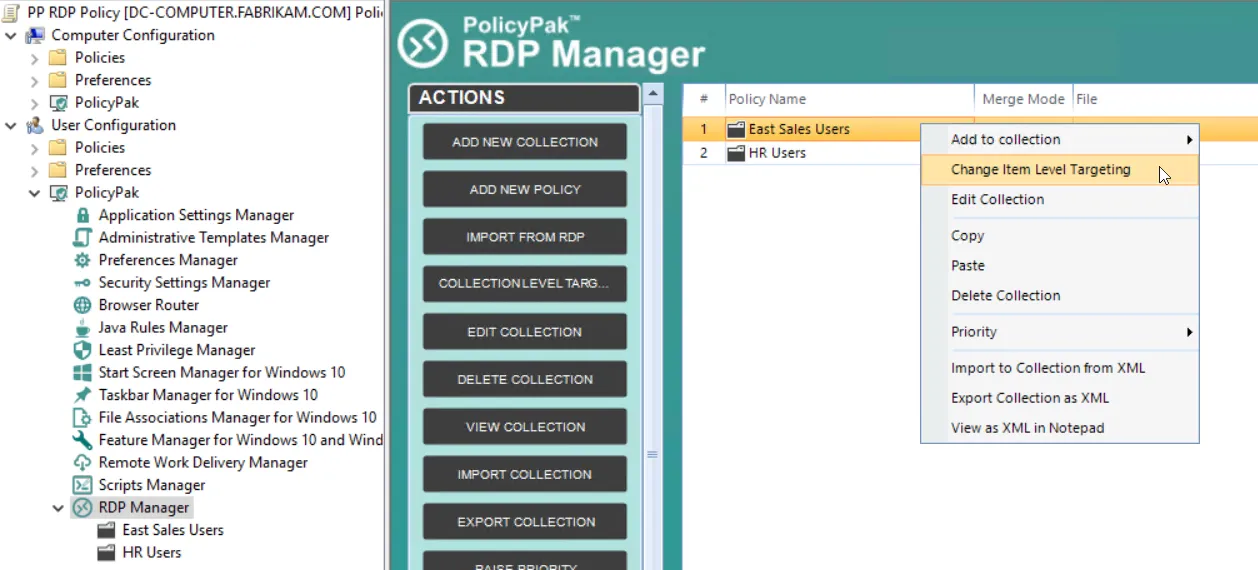Click the Taskbar Manager pin icon

click(82, 395)
